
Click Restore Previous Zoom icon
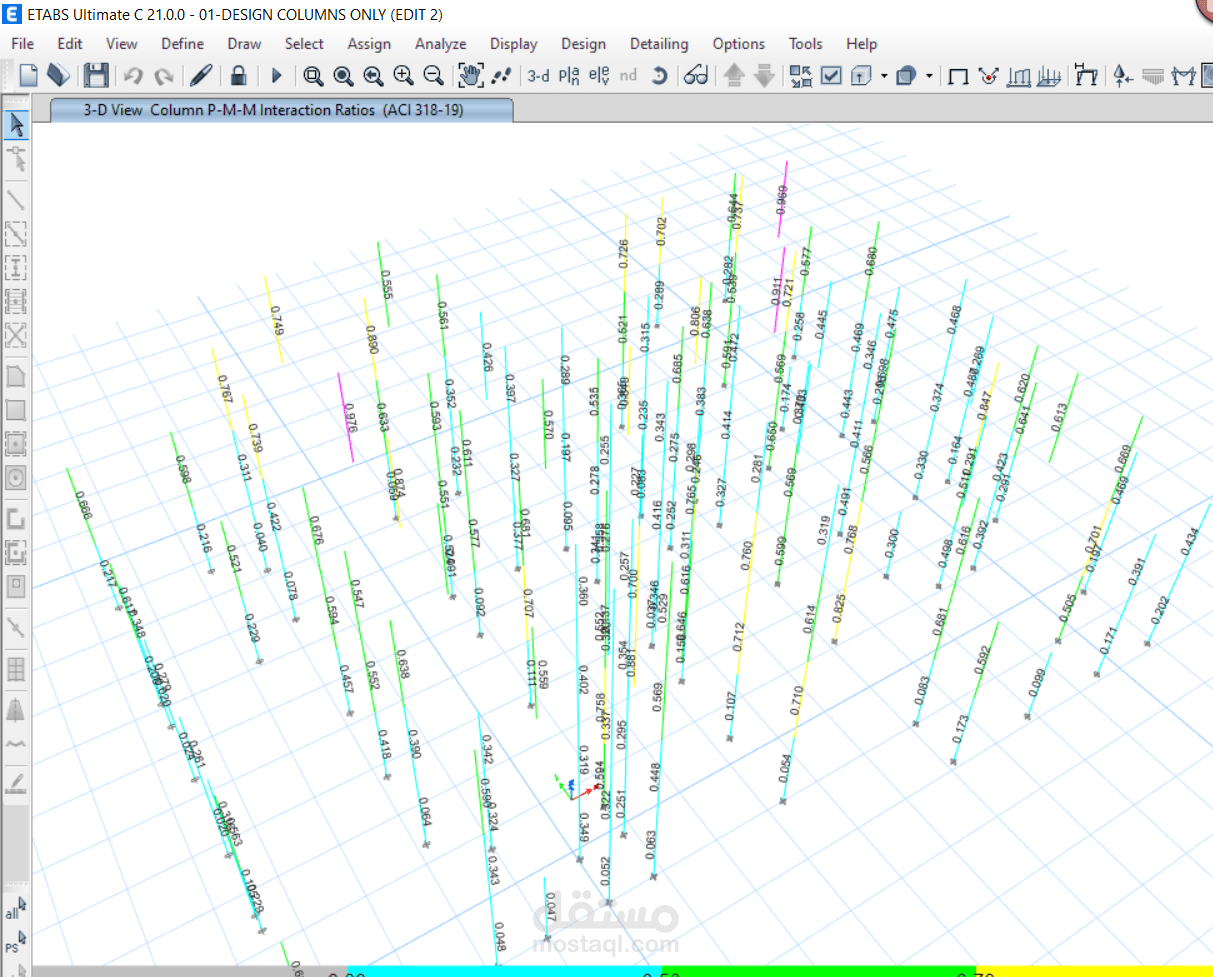coord(373,75)
